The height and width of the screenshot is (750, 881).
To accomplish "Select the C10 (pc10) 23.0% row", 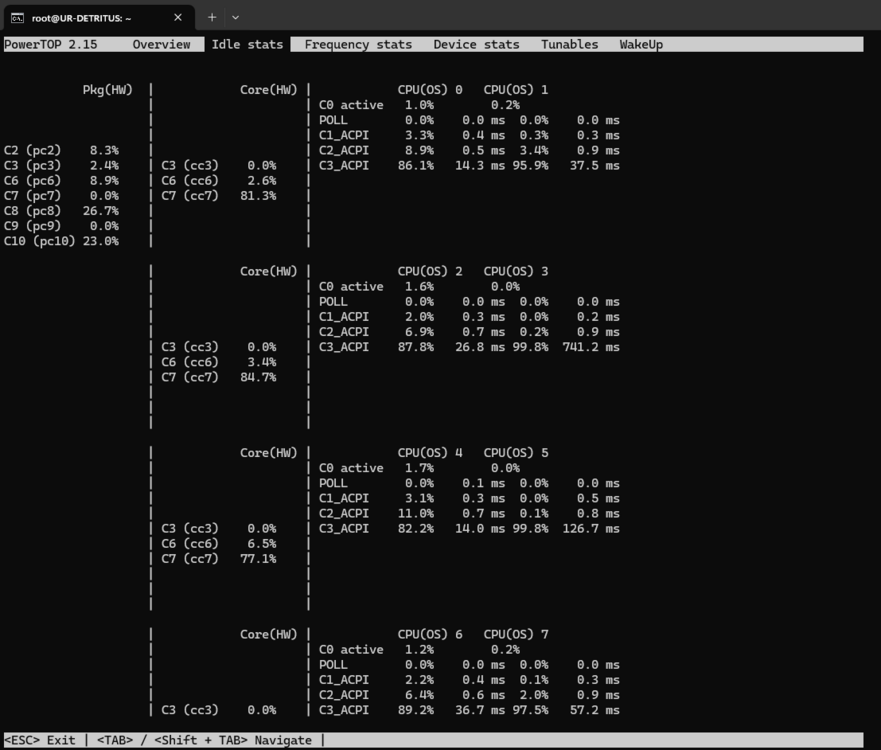I will [x=61, y=242].
